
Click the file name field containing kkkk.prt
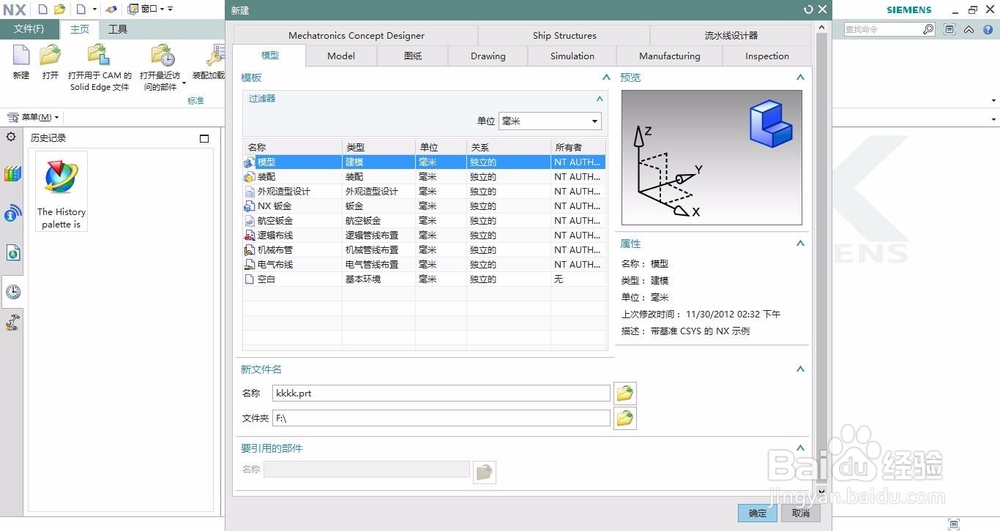pos(441,393)
